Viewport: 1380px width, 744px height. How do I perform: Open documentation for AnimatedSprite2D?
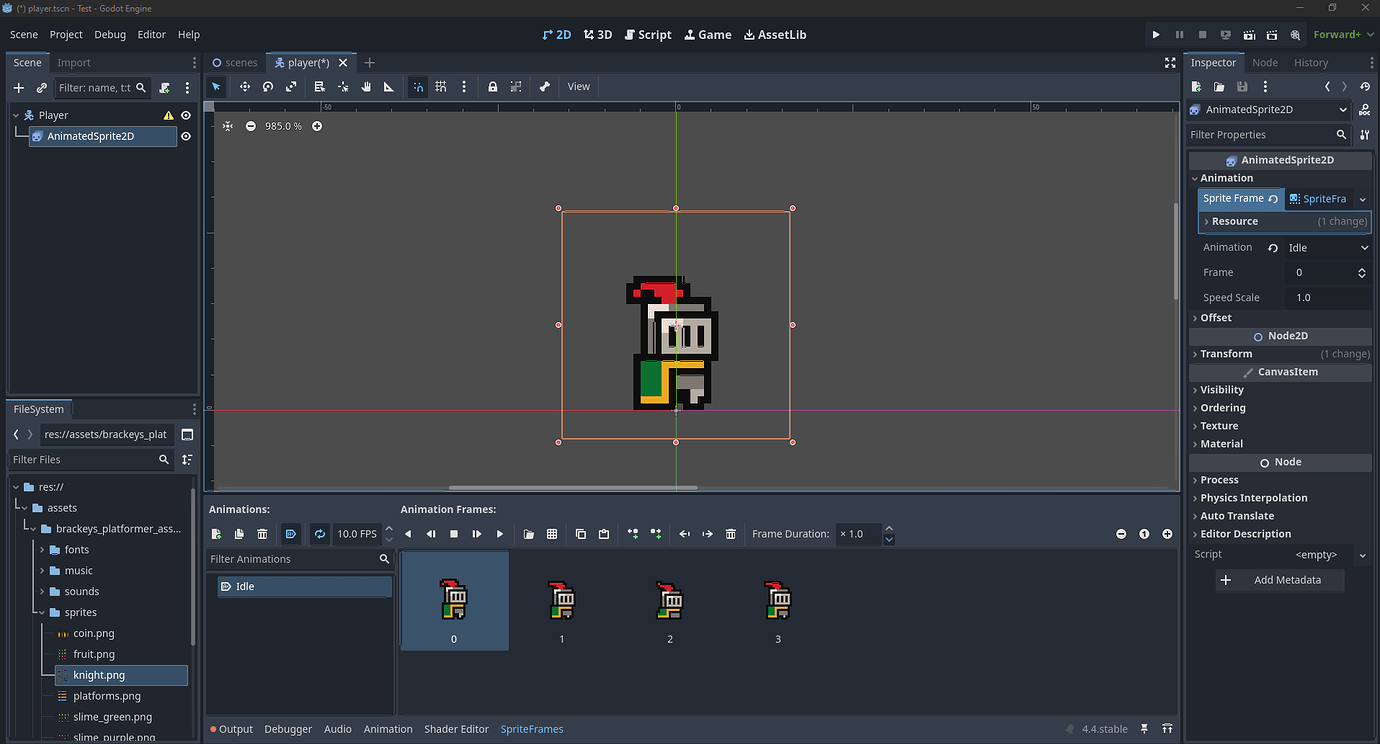click(1365, 110)
